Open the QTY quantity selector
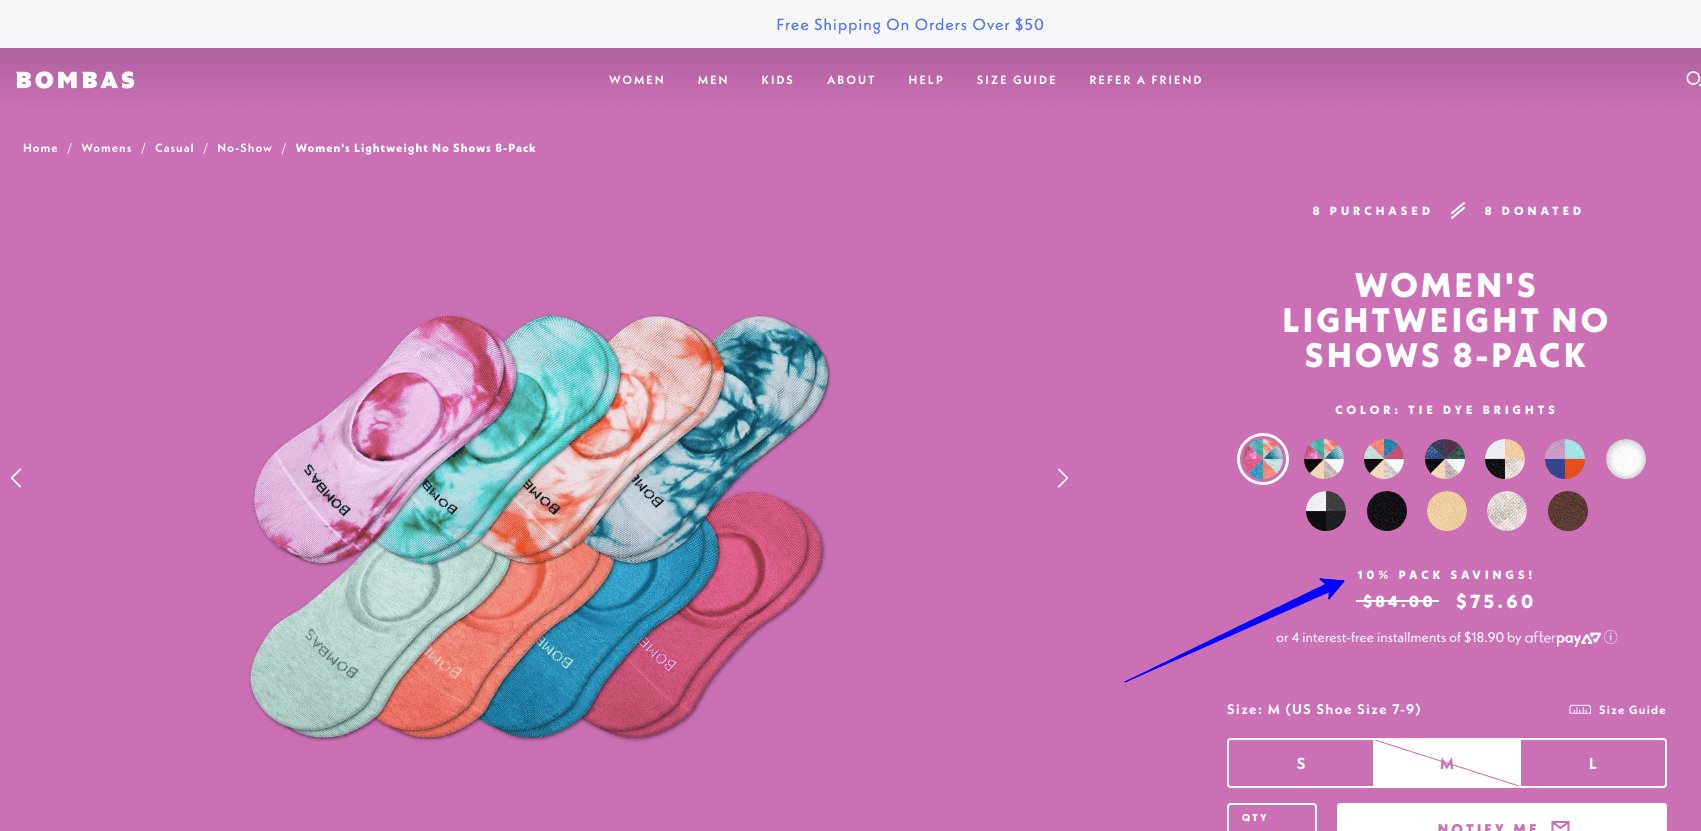The width and height of the screenshot is (1701, 831). [x=1272, y=818]
